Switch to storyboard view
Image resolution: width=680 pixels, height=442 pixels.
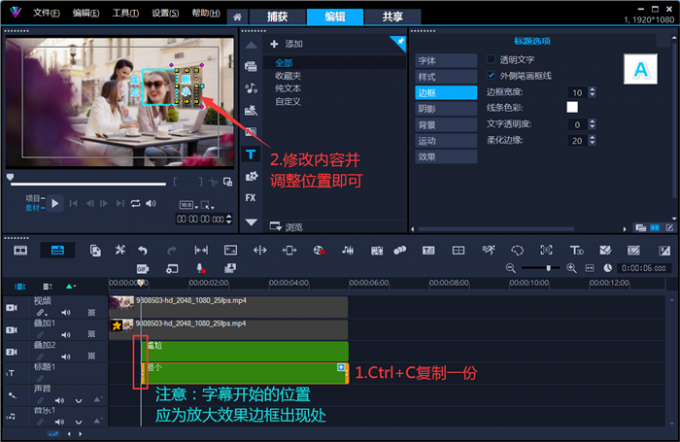pyautogui.click(x=20, y=250)
